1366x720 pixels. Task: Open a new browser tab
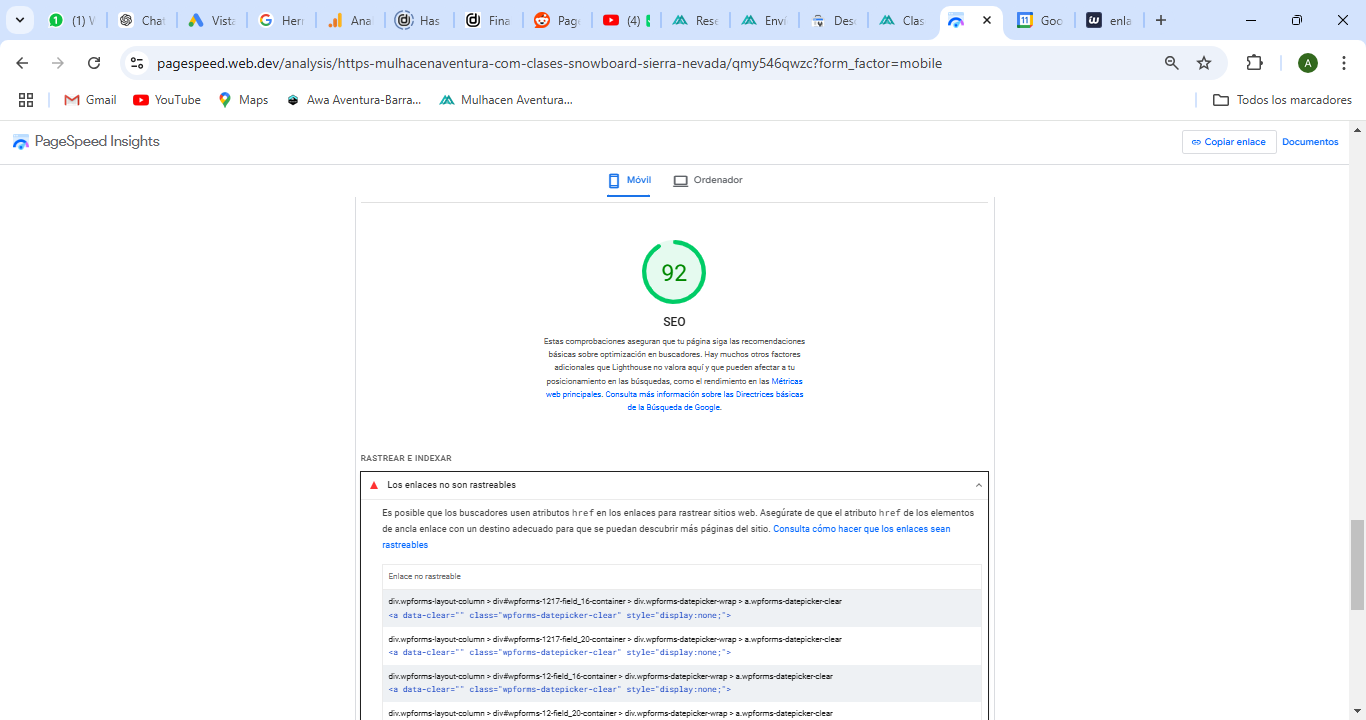(x=1161, y=20)
